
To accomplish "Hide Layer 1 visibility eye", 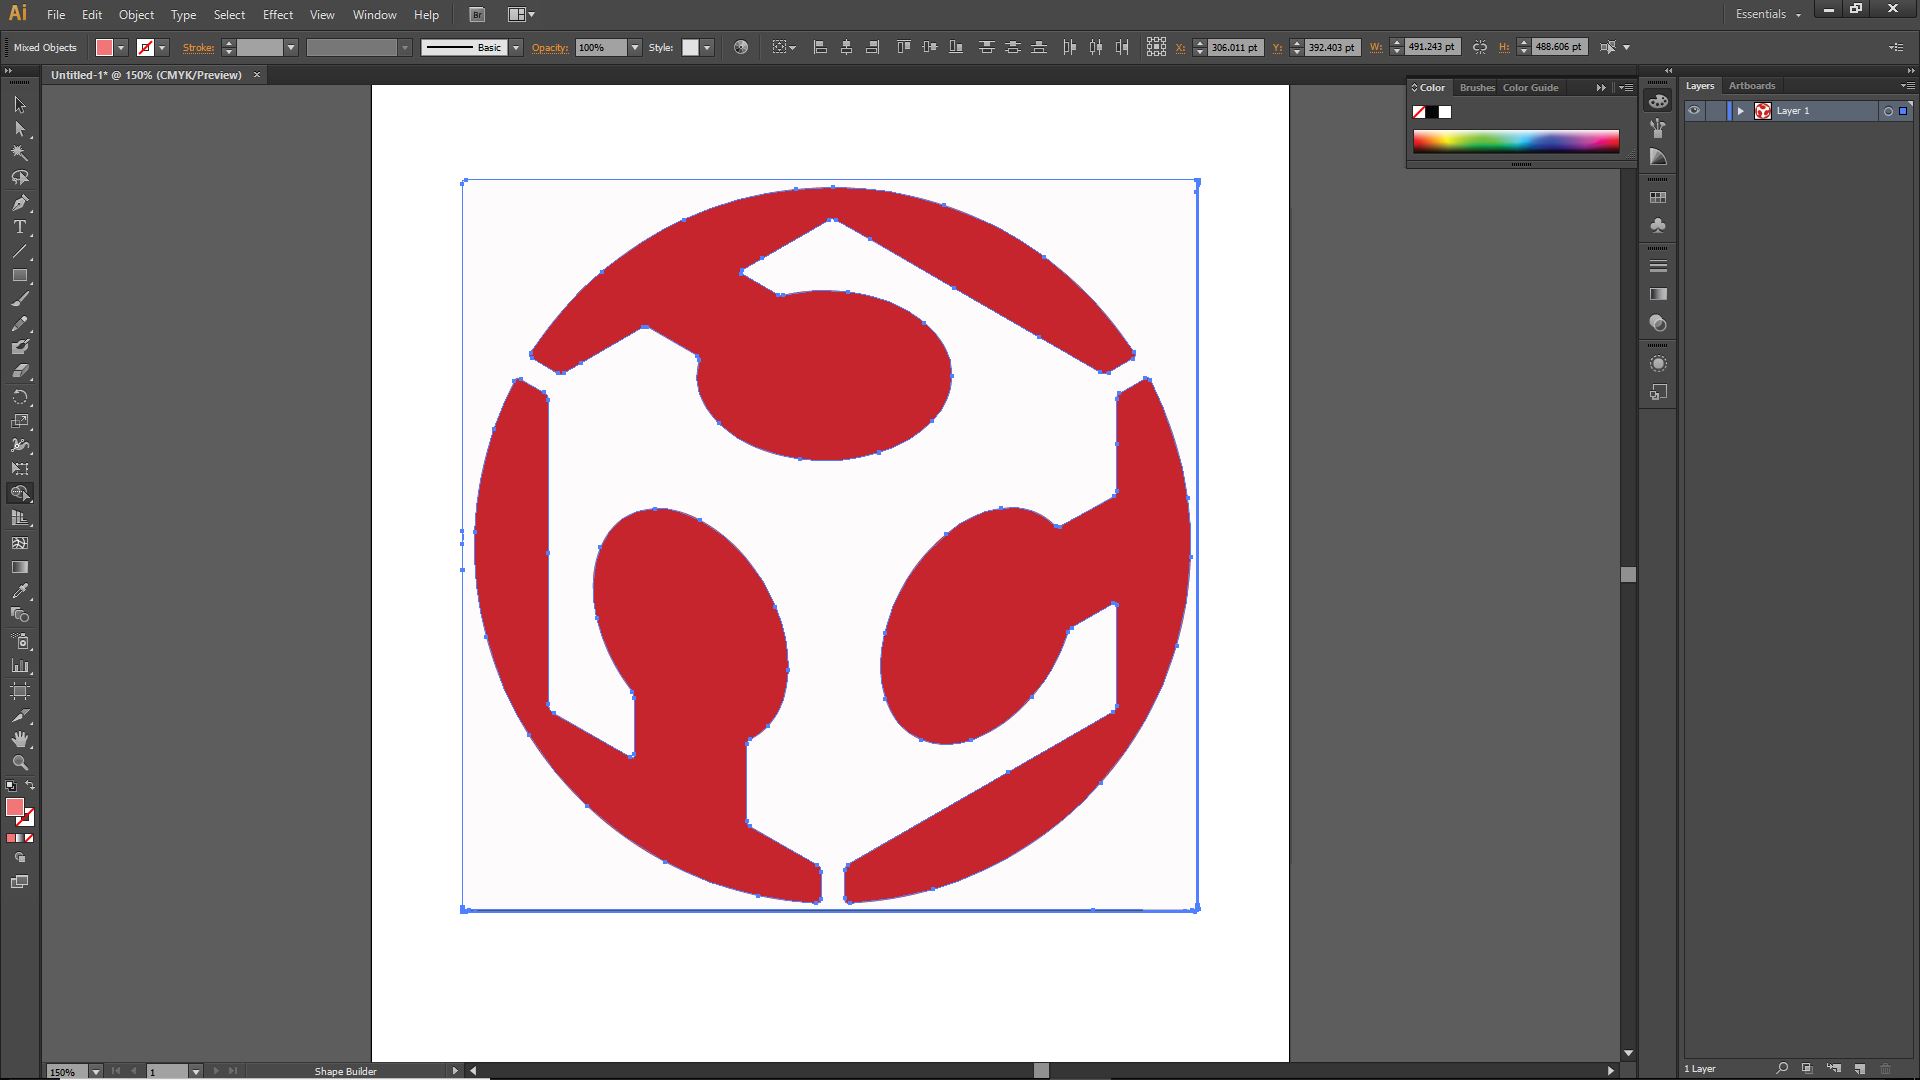I will tap(1694, 111).
